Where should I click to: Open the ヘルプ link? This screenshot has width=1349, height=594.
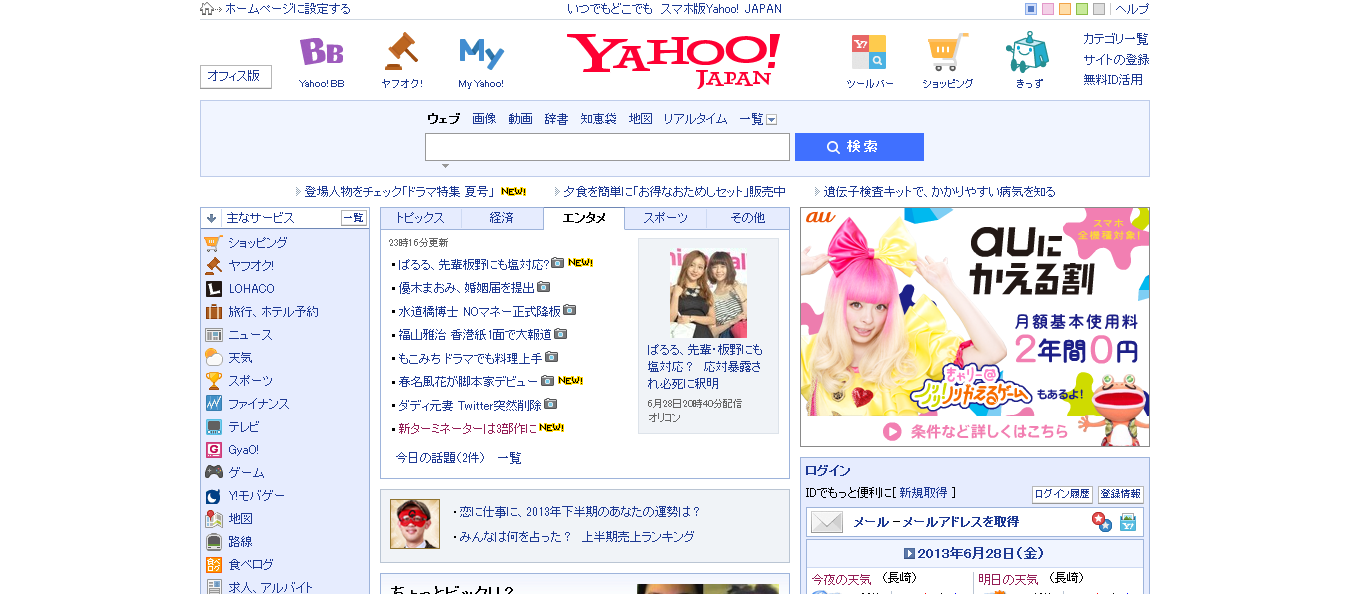pyautogui.click(x=1132, y=9)
